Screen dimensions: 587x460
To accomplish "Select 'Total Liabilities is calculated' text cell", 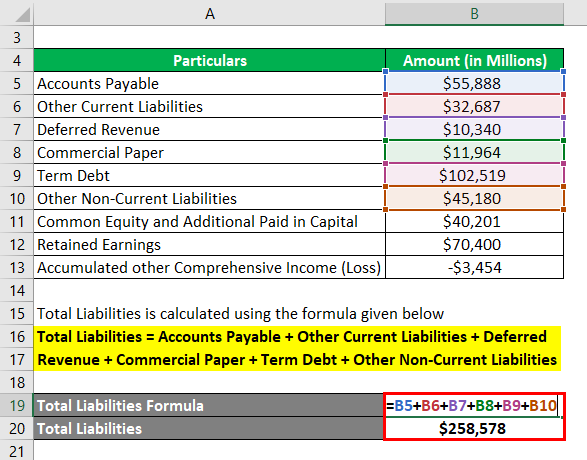I will (240, 314).
